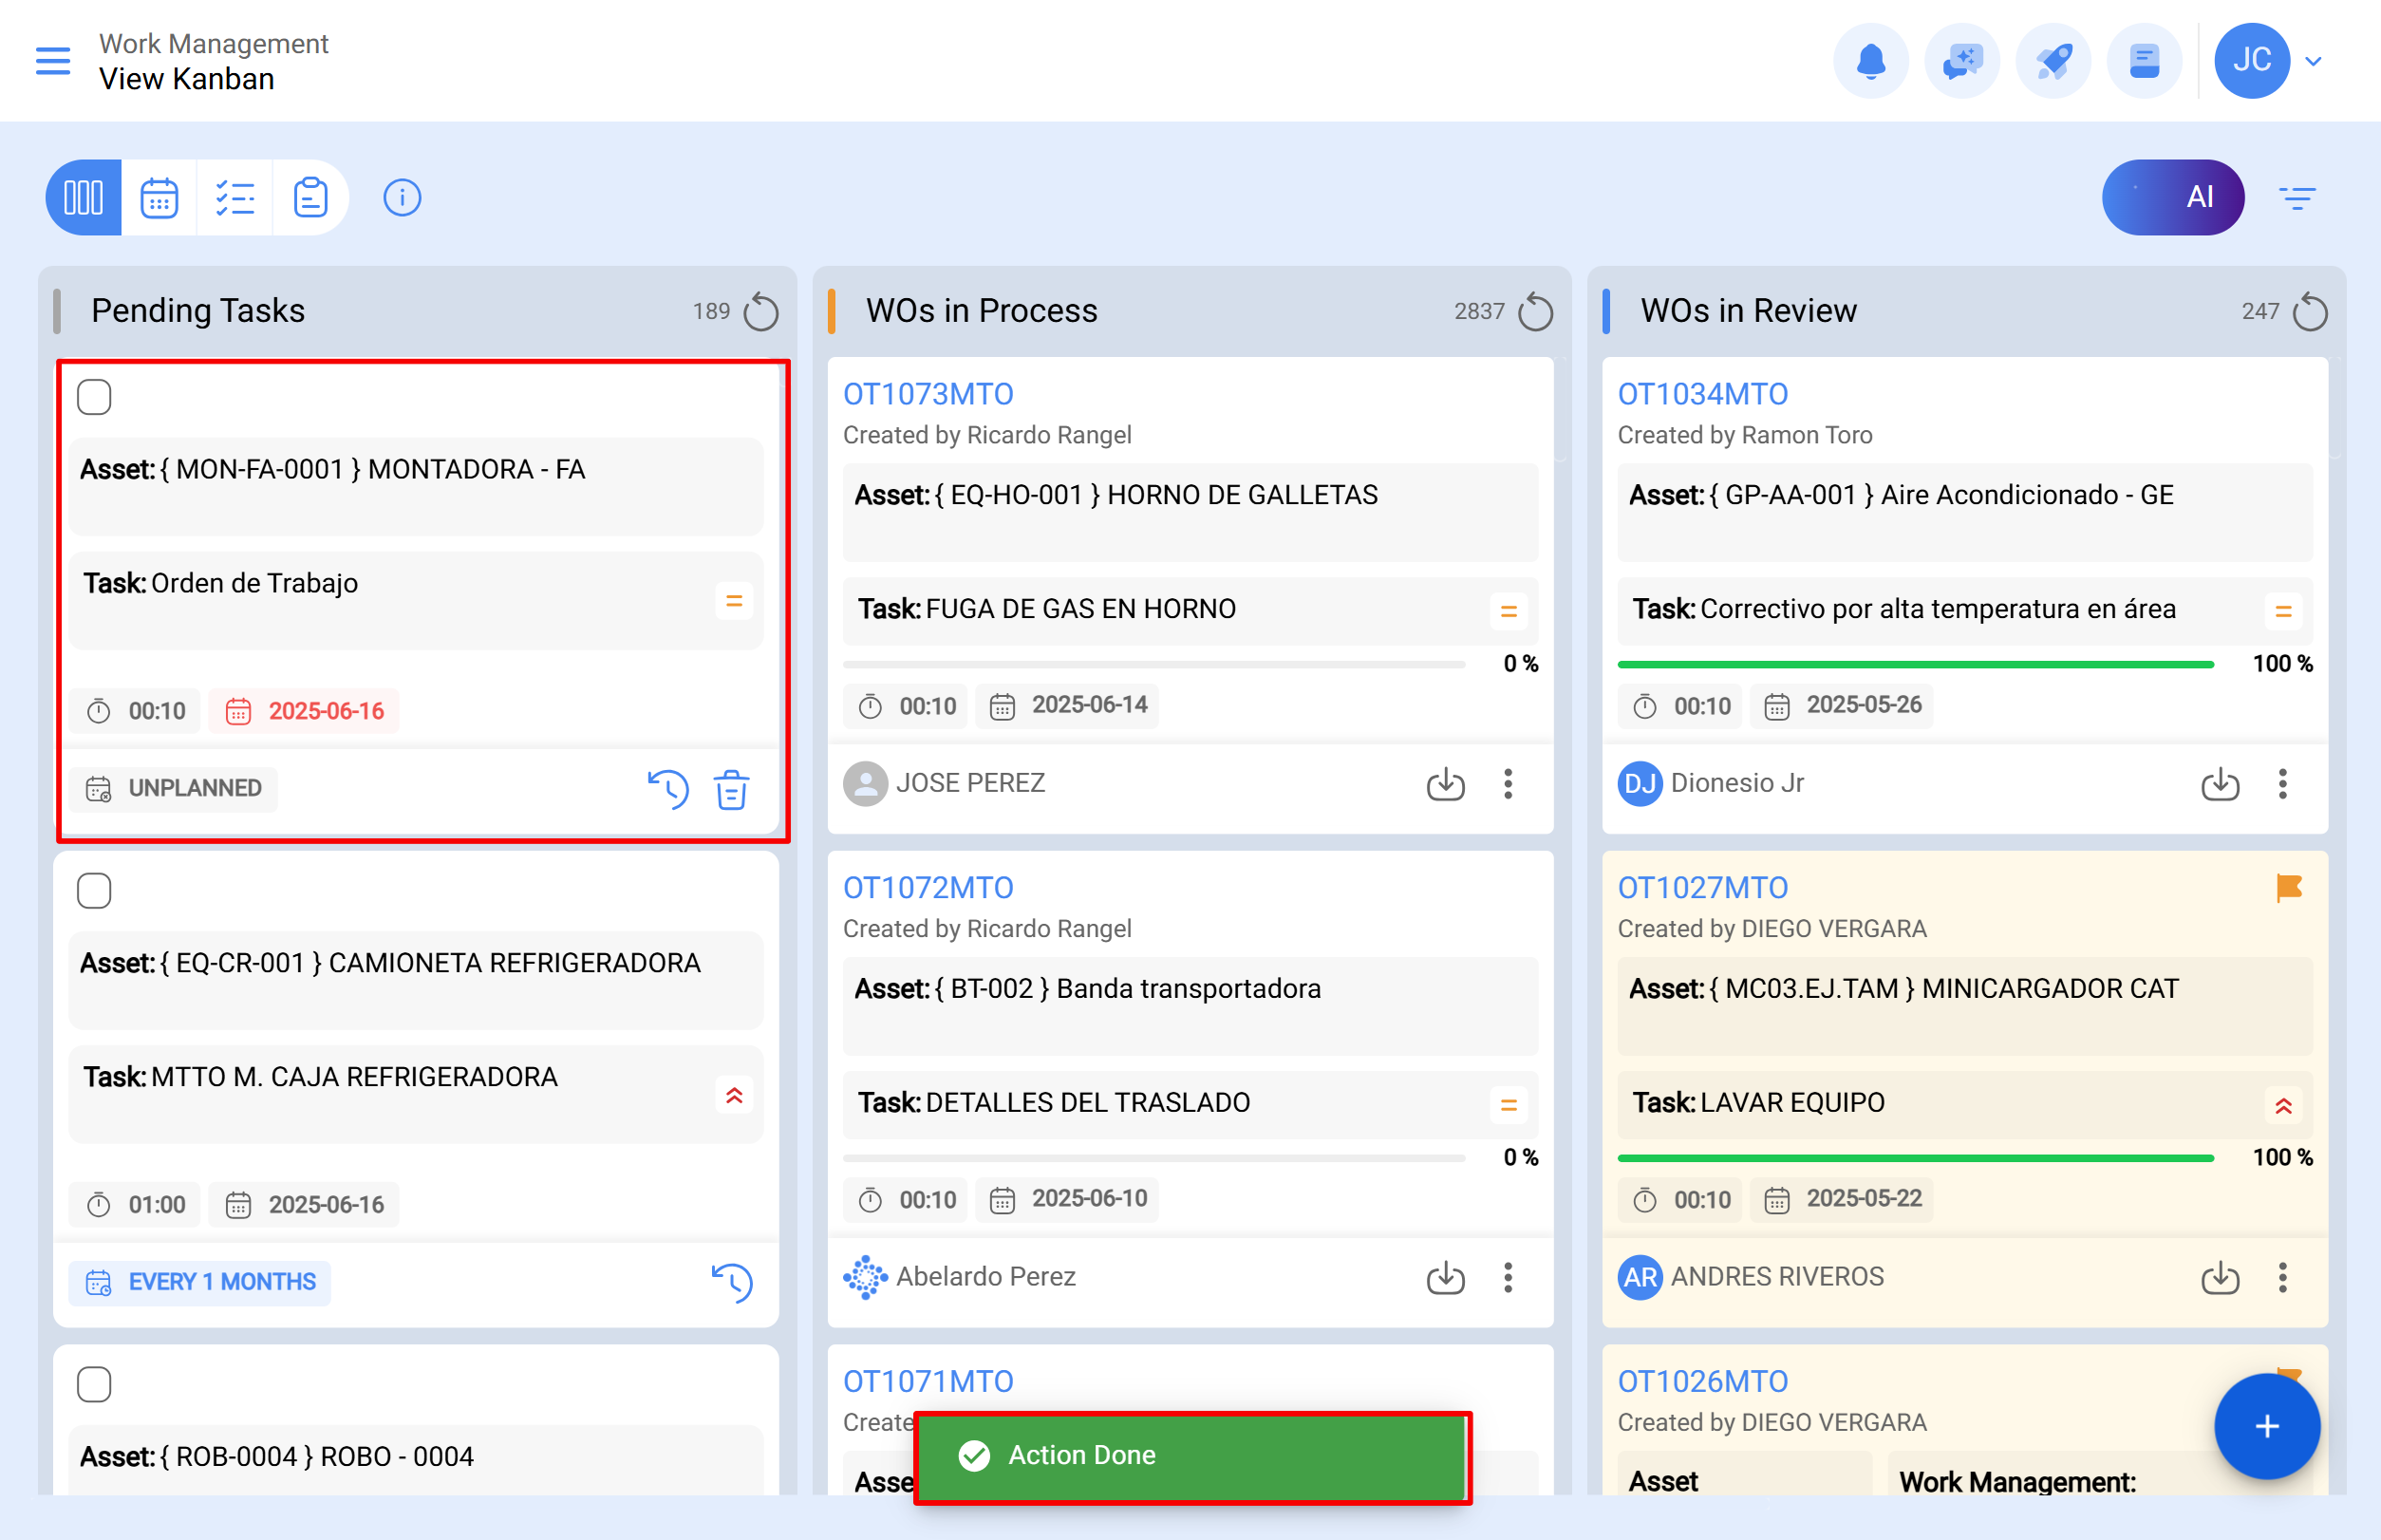Click the rocket launcher icon
Image resolution: width=2381 pixels, height=1540 pixels.
(2053, 60)
